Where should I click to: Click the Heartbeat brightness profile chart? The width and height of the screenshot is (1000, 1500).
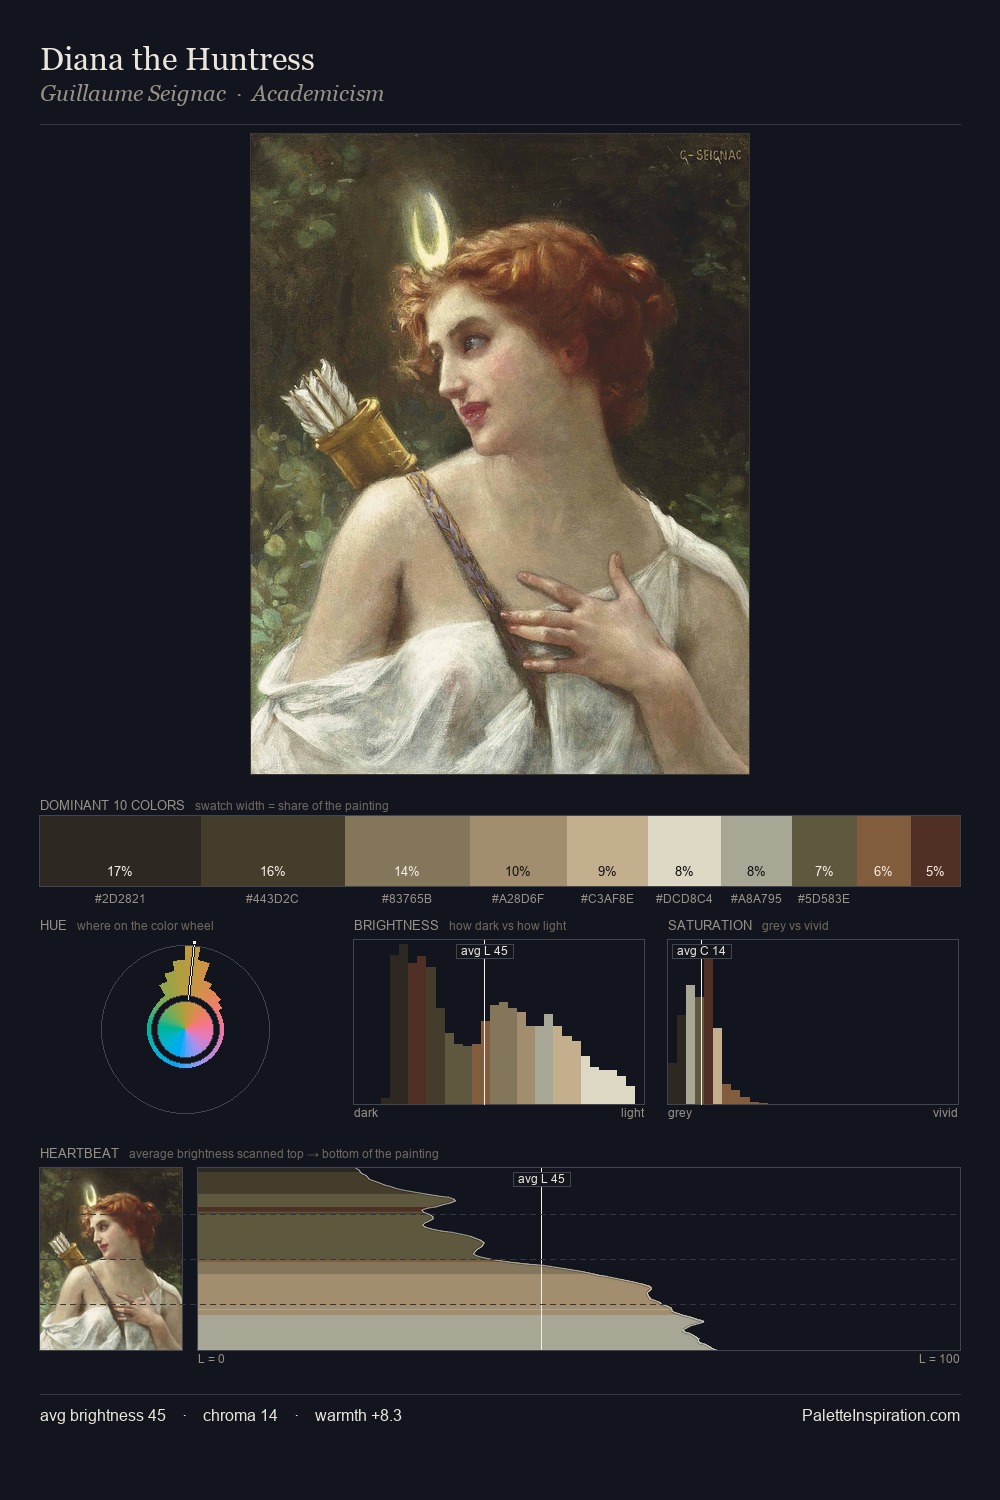[579, 1259]
